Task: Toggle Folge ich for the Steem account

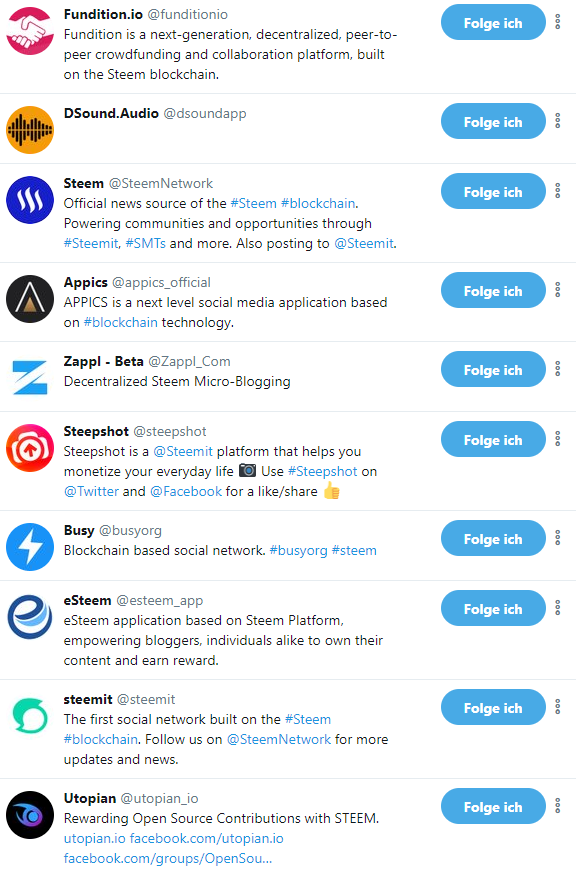Action: pyautogui.click(x=493, y=192)
